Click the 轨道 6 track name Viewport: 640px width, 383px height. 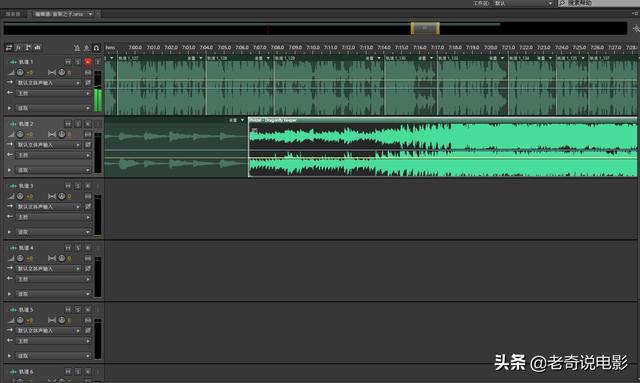pos(26,372)
